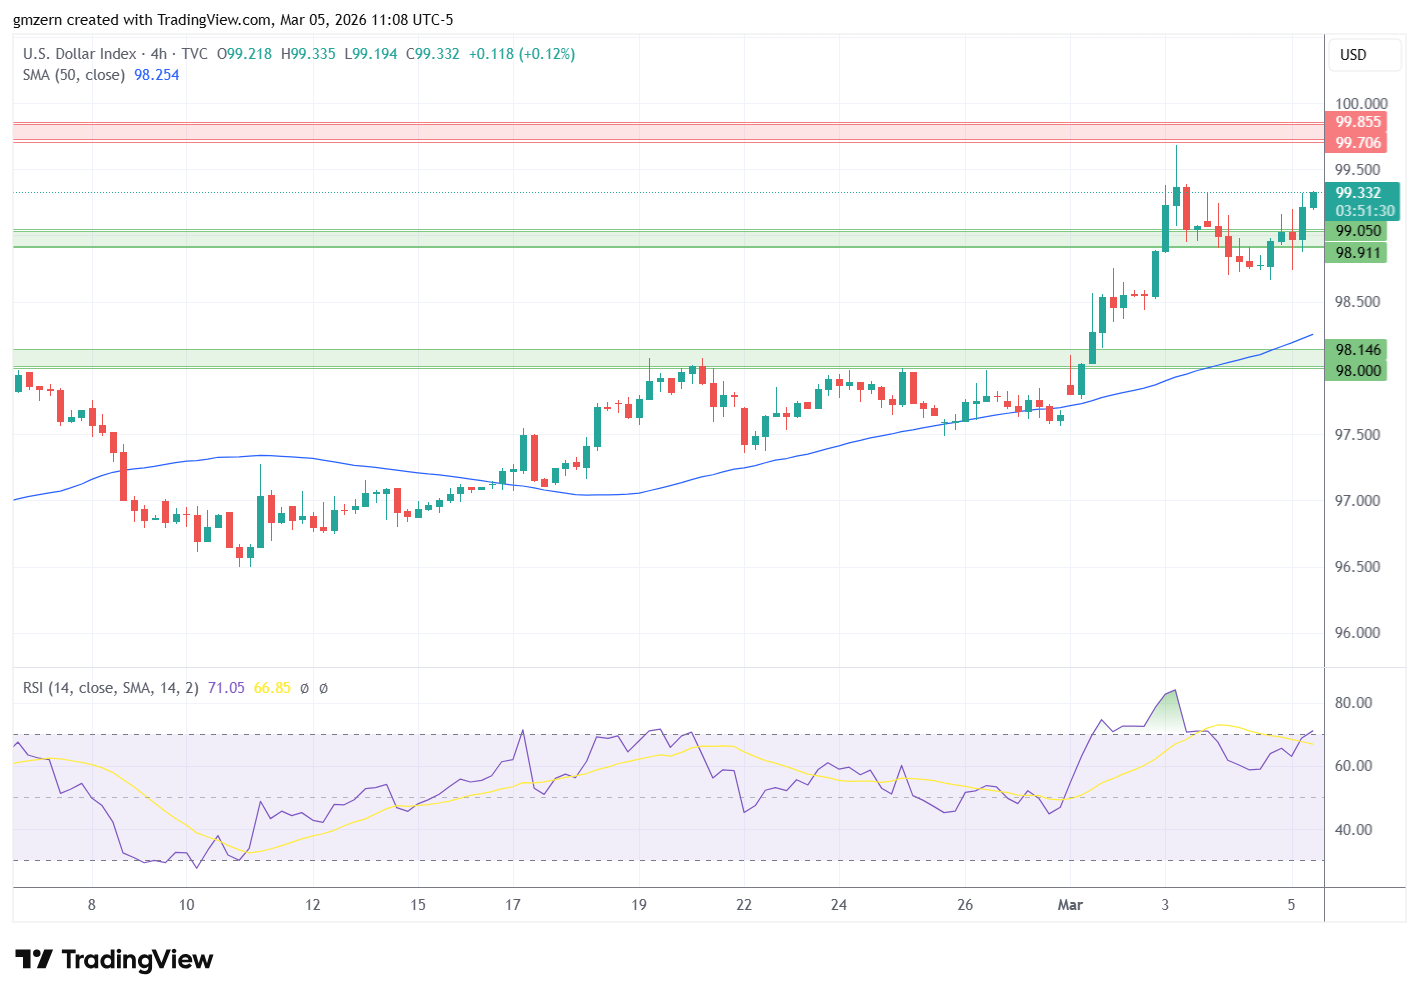Click the date label 17 on the time axis

coord(513,905)
